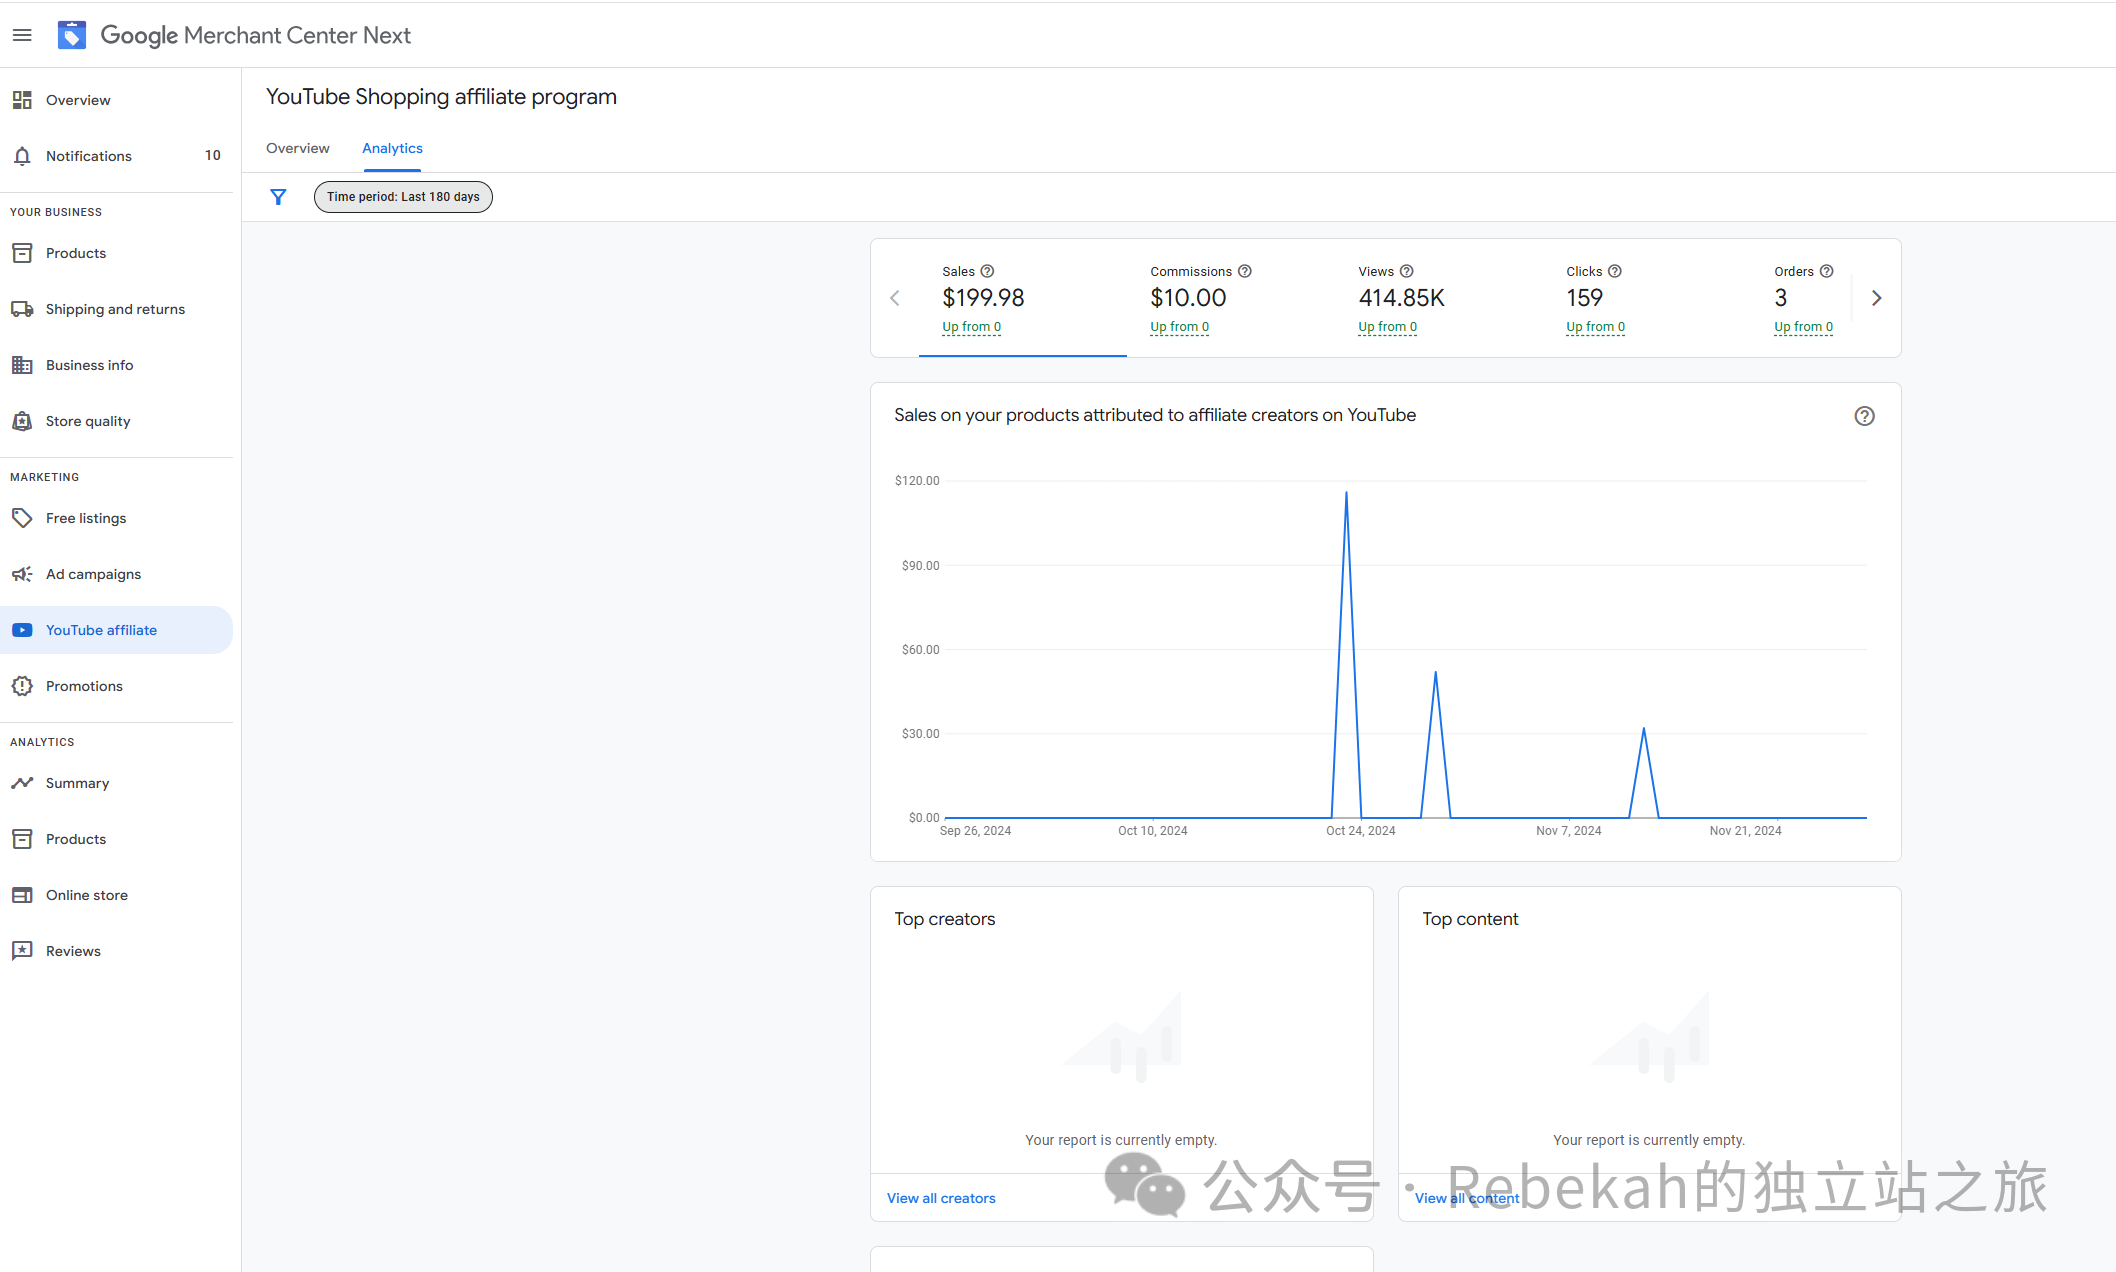Select the Views metric card
The height and width of the screenshot is (1272, 2116).
point(1439,298)
